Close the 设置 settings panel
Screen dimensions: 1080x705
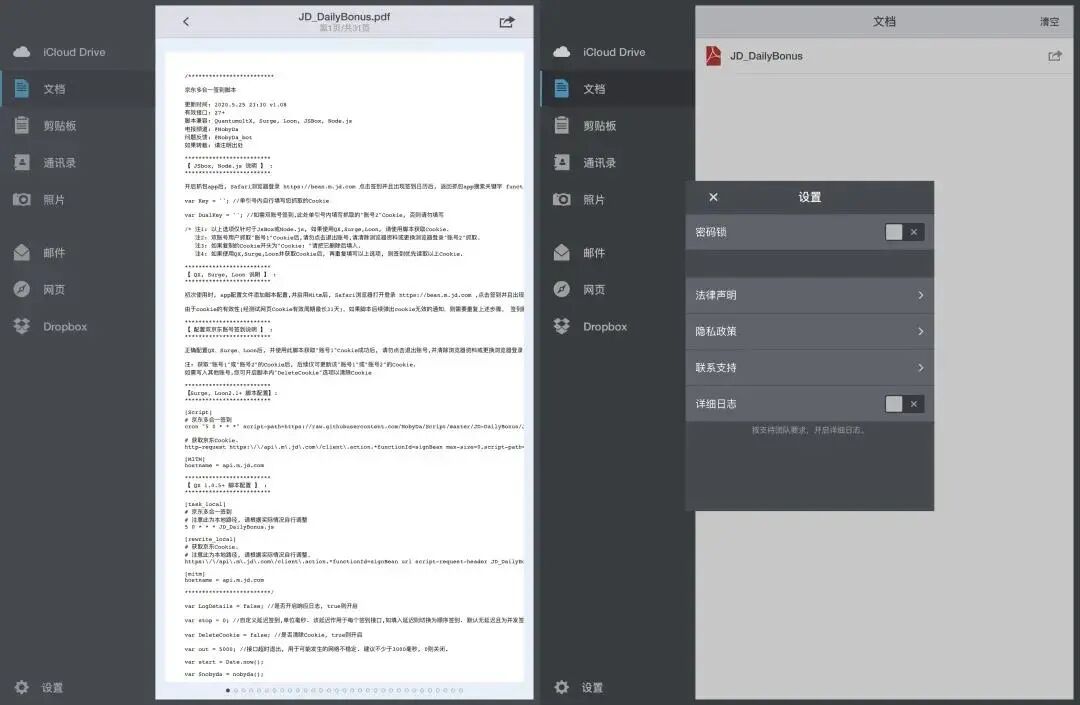point(714,197)
